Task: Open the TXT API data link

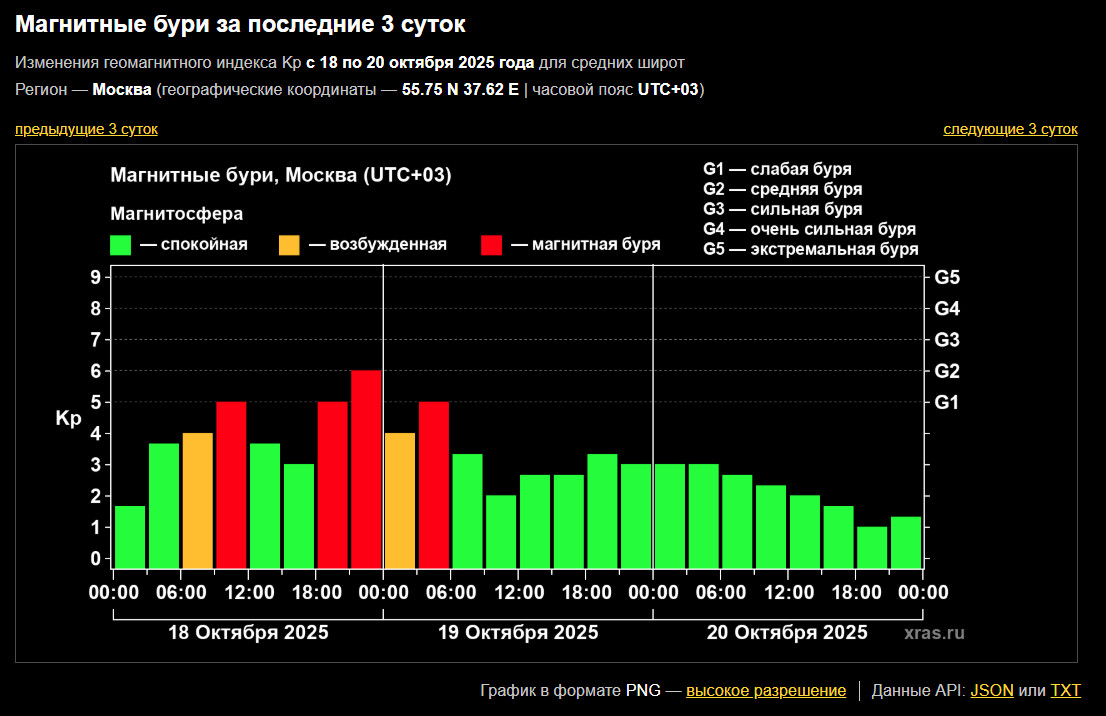Action: click(1065, 690)
